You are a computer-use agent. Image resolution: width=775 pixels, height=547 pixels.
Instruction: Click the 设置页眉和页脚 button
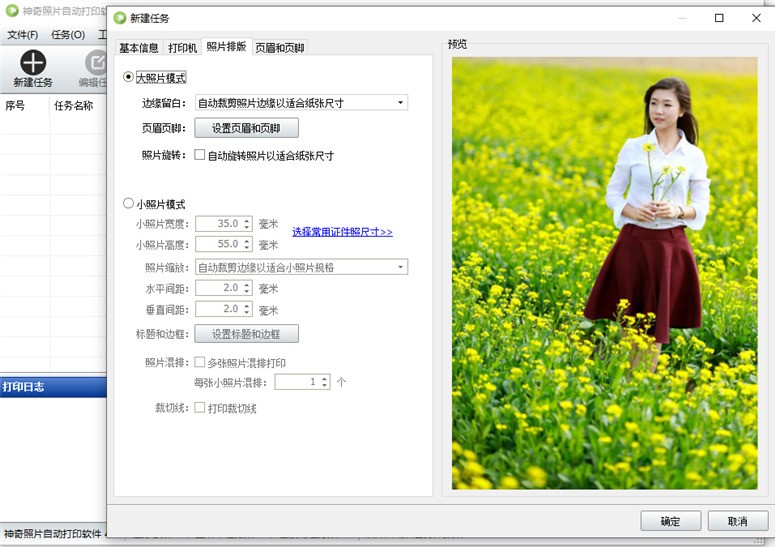coord(246,128)
